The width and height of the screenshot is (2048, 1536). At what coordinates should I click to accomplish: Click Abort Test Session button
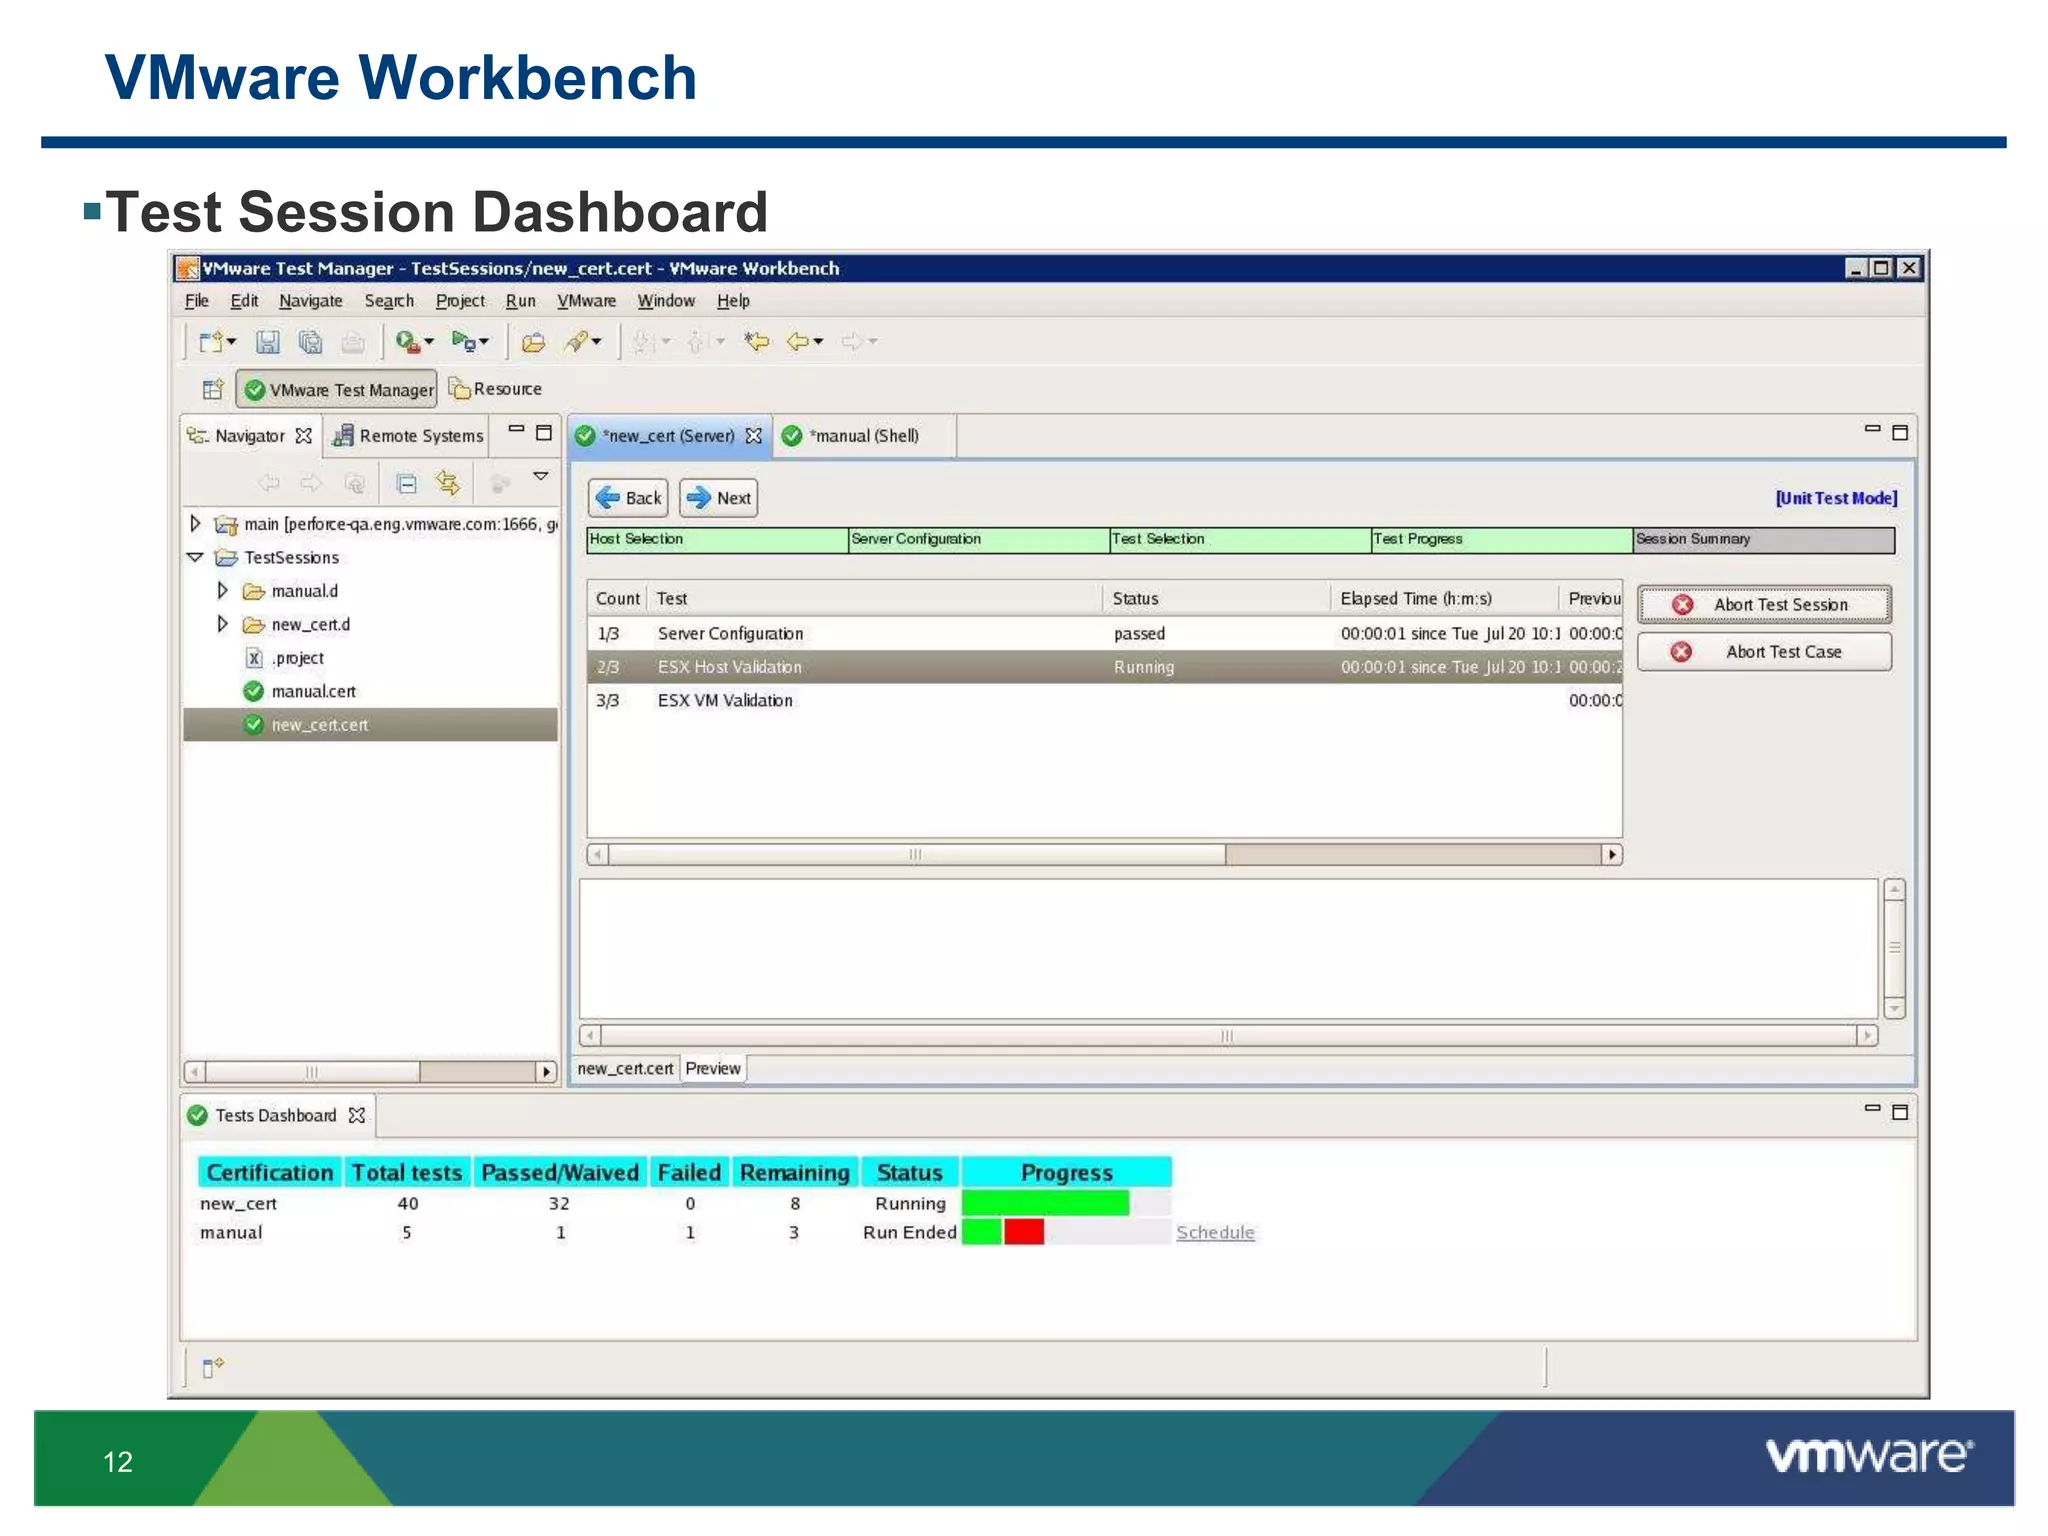(1765, 605)
